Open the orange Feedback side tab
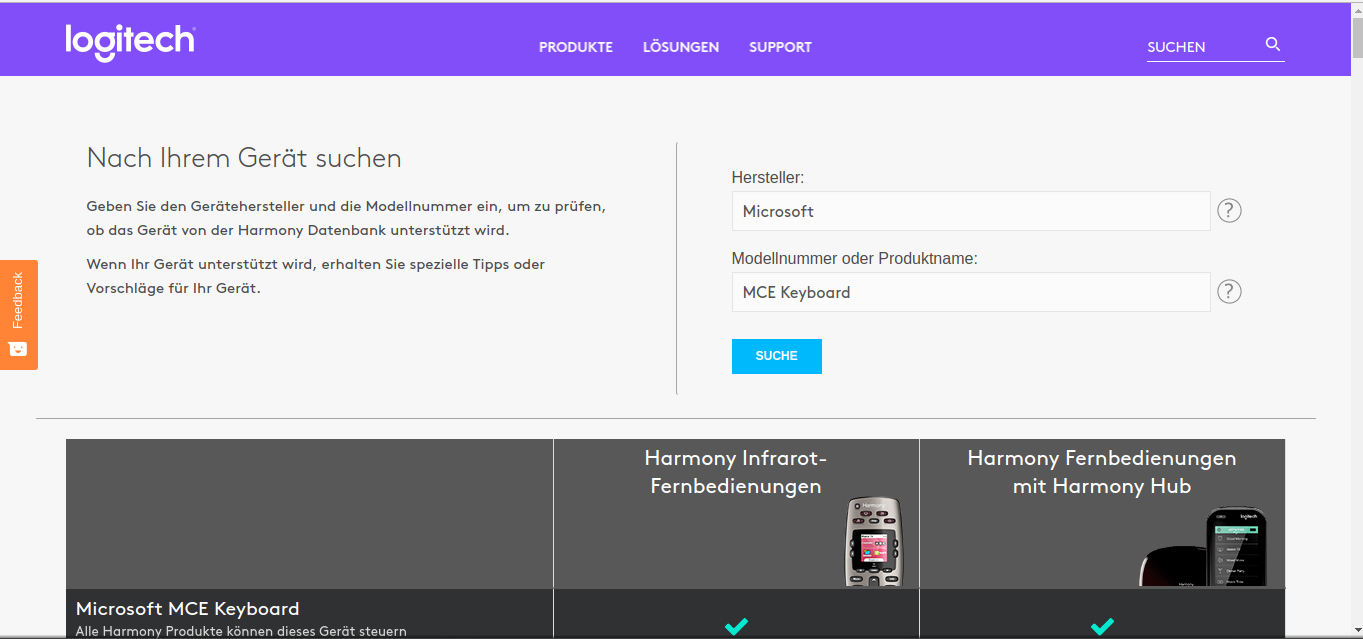Viewport: 1363px width, 639px height. pos(19,315)
